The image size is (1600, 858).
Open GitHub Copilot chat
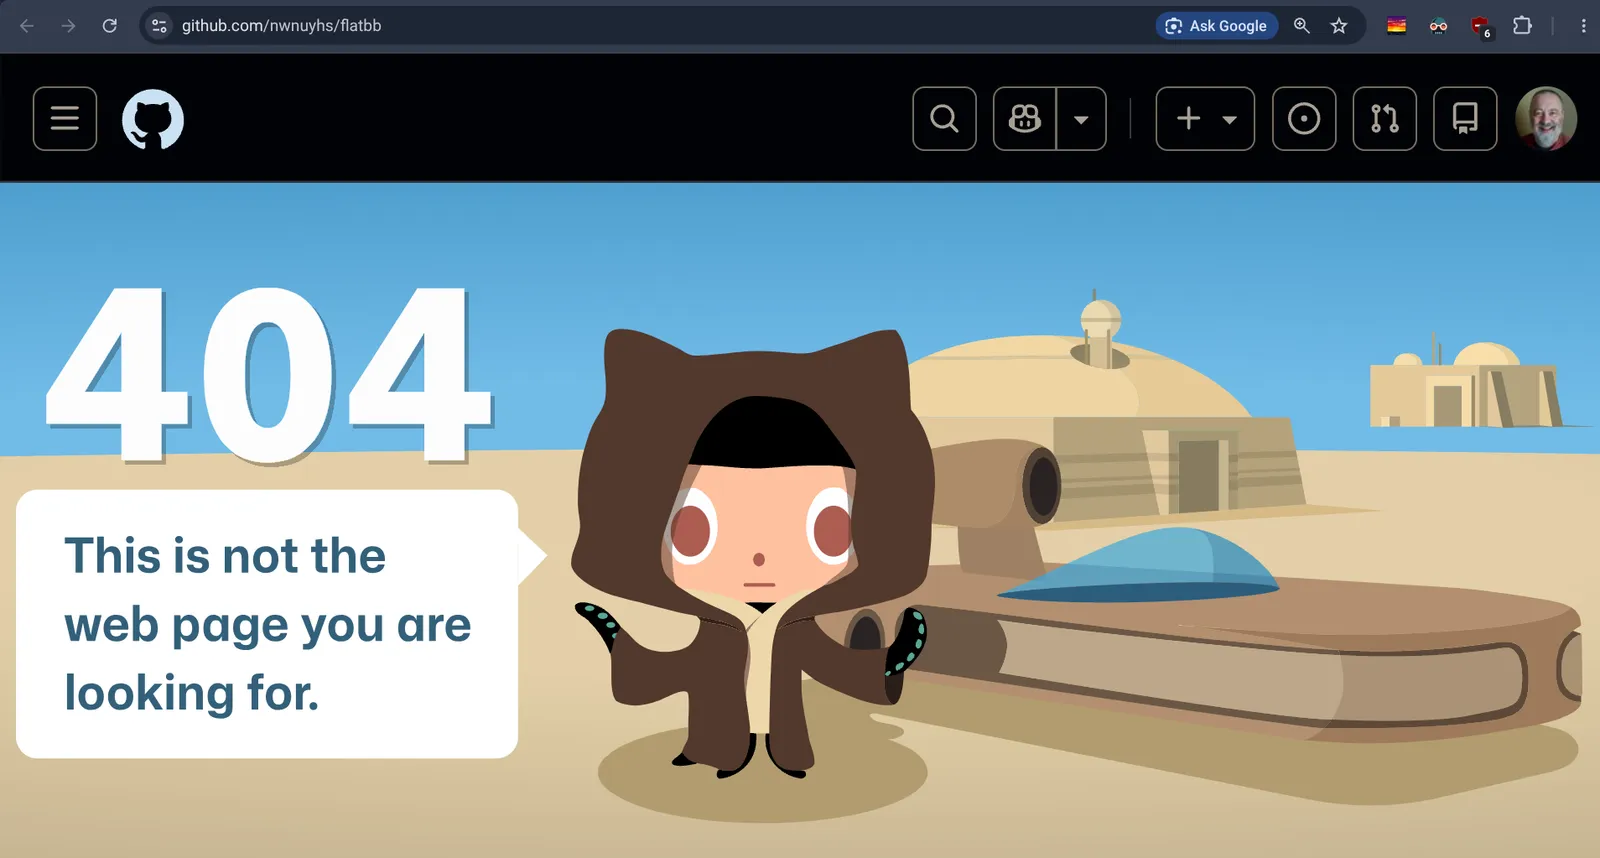(1025, 119)
